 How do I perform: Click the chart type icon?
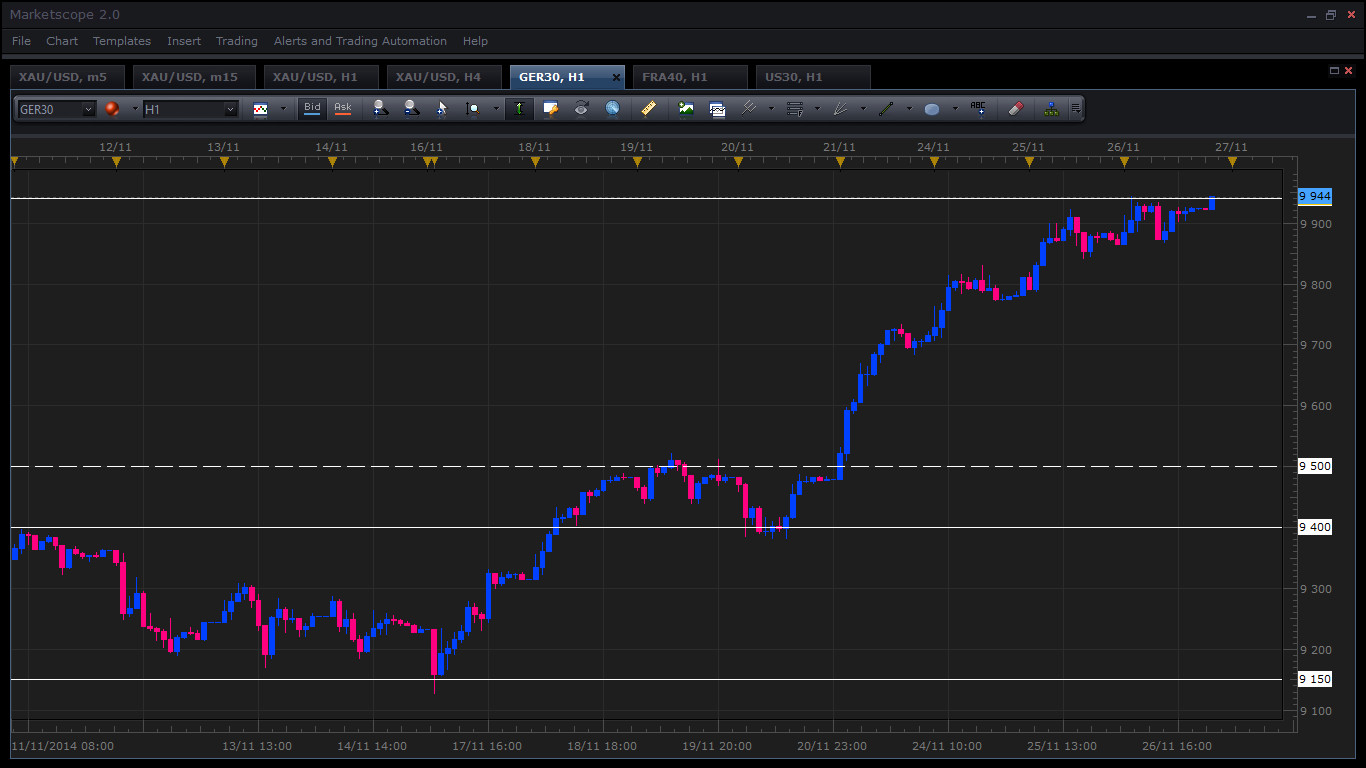pyautogui.click(x=261, y=109)
